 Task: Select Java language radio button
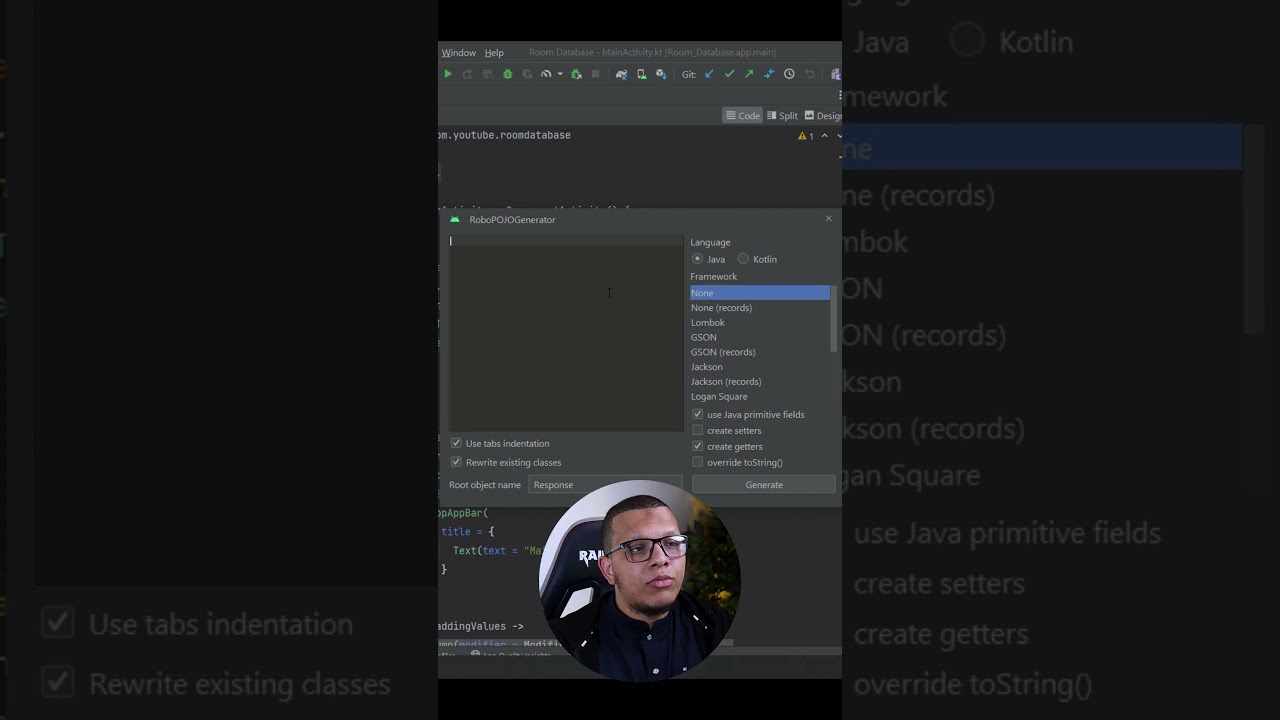[697, 259]
